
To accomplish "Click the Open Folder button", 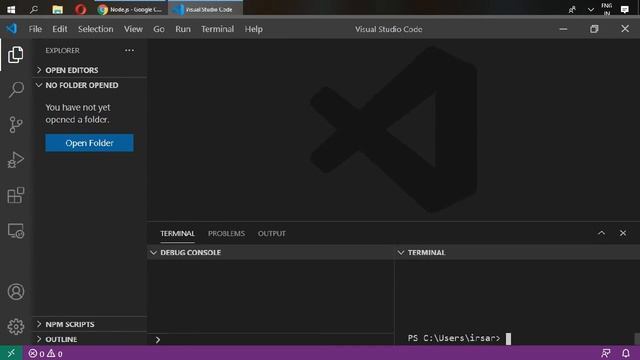I will coord(89,143).
